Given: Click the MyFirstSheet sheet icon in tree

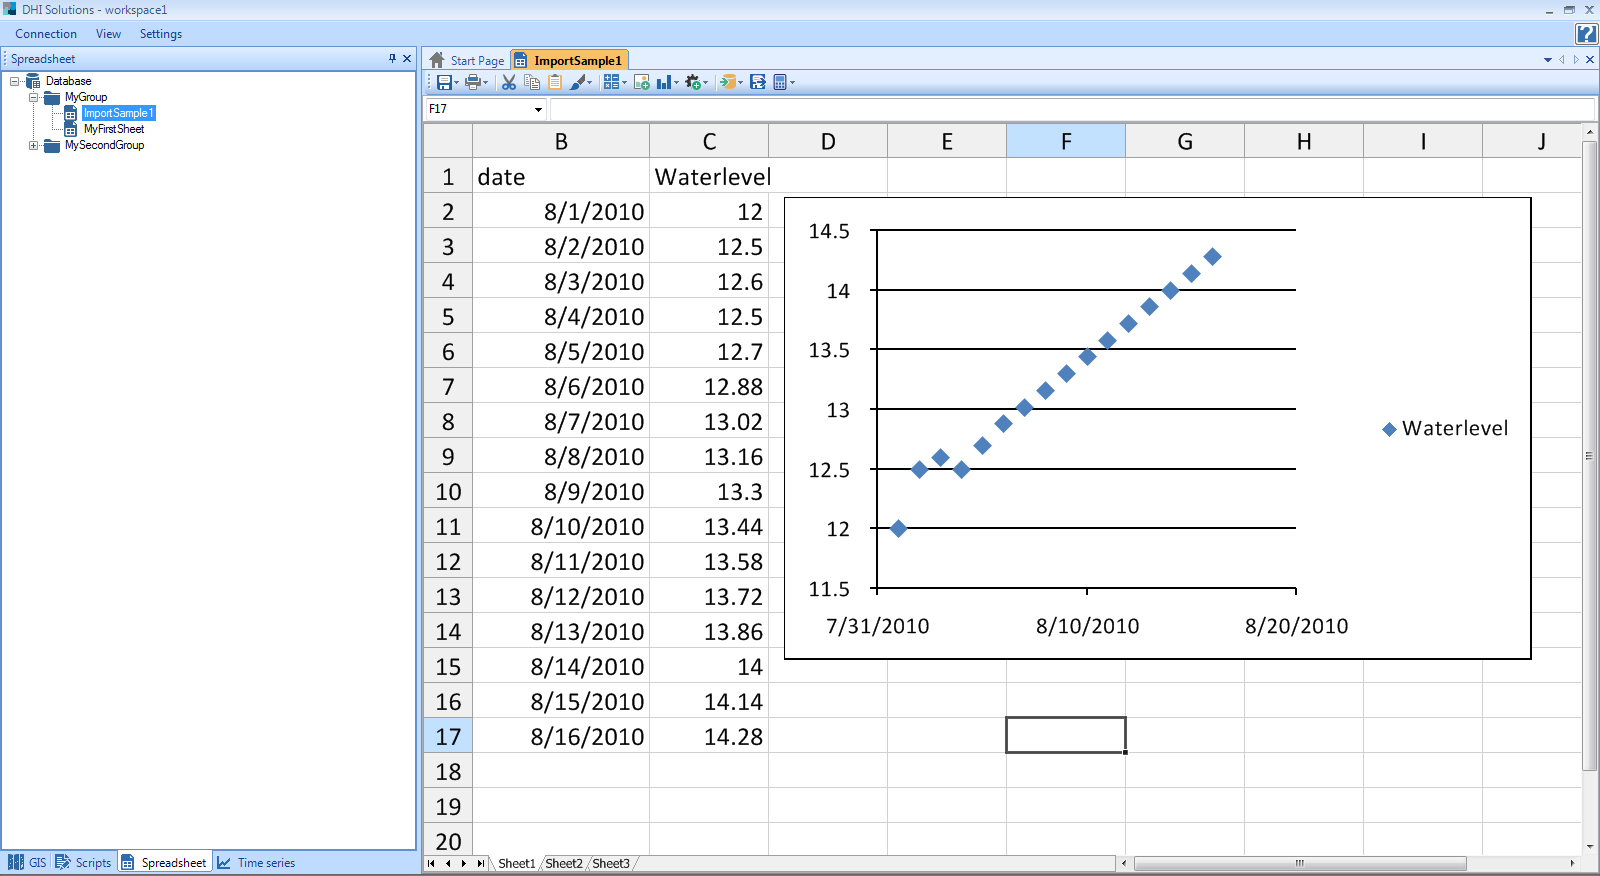Looking at the screenshot, I should coord(71,129).
